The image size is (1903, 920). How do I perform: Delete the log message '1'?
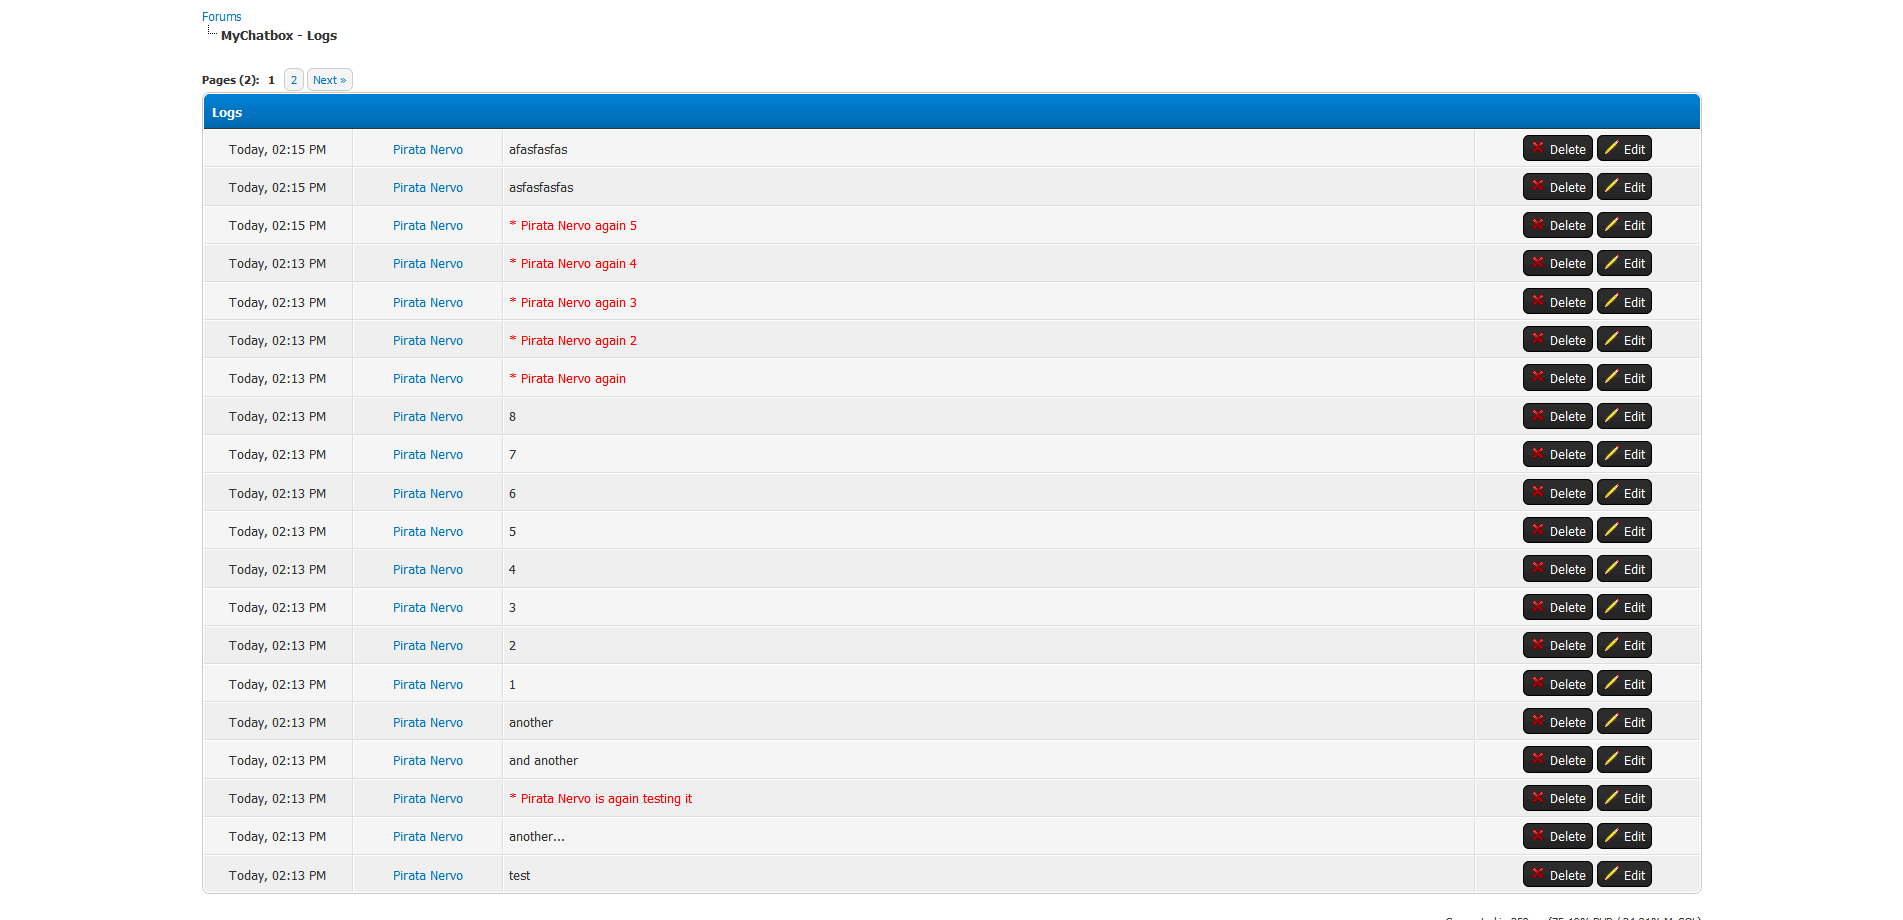pos(1557,685)
